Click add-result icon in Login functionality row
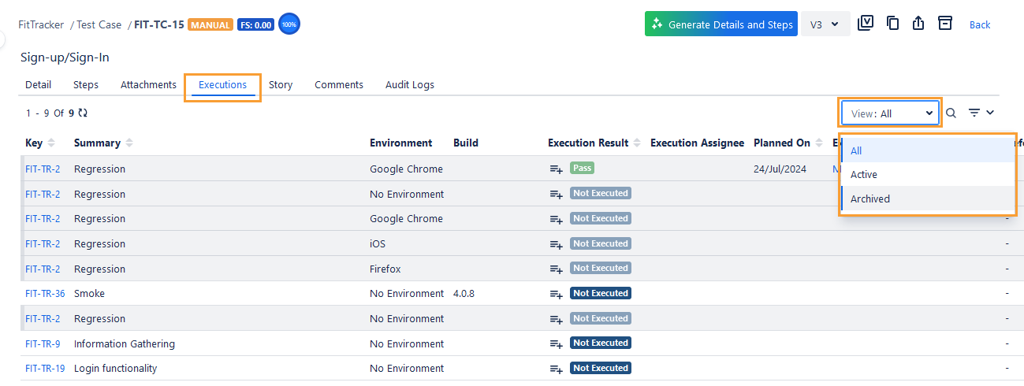 click(x=556, y=368)
